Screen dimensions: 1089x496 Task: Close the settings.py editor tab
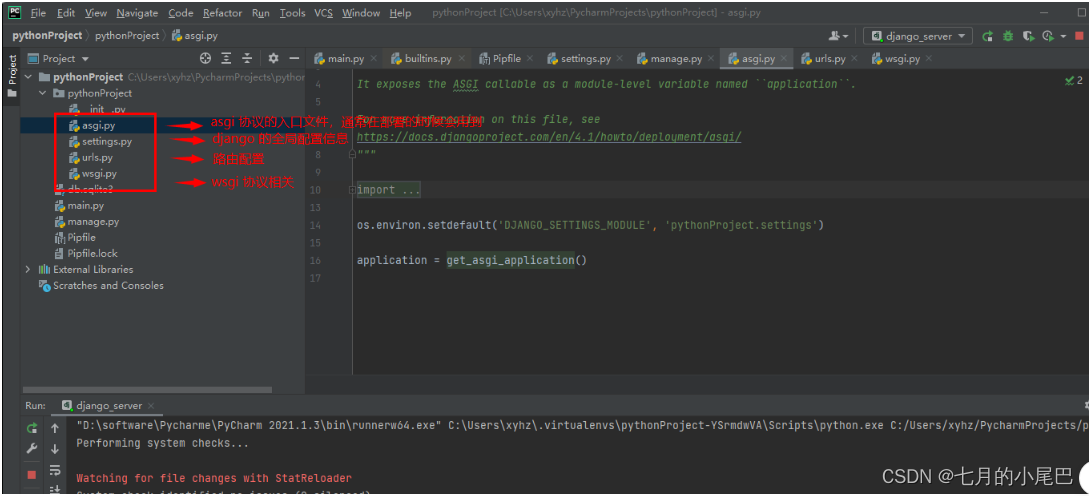tap(620, 59)
